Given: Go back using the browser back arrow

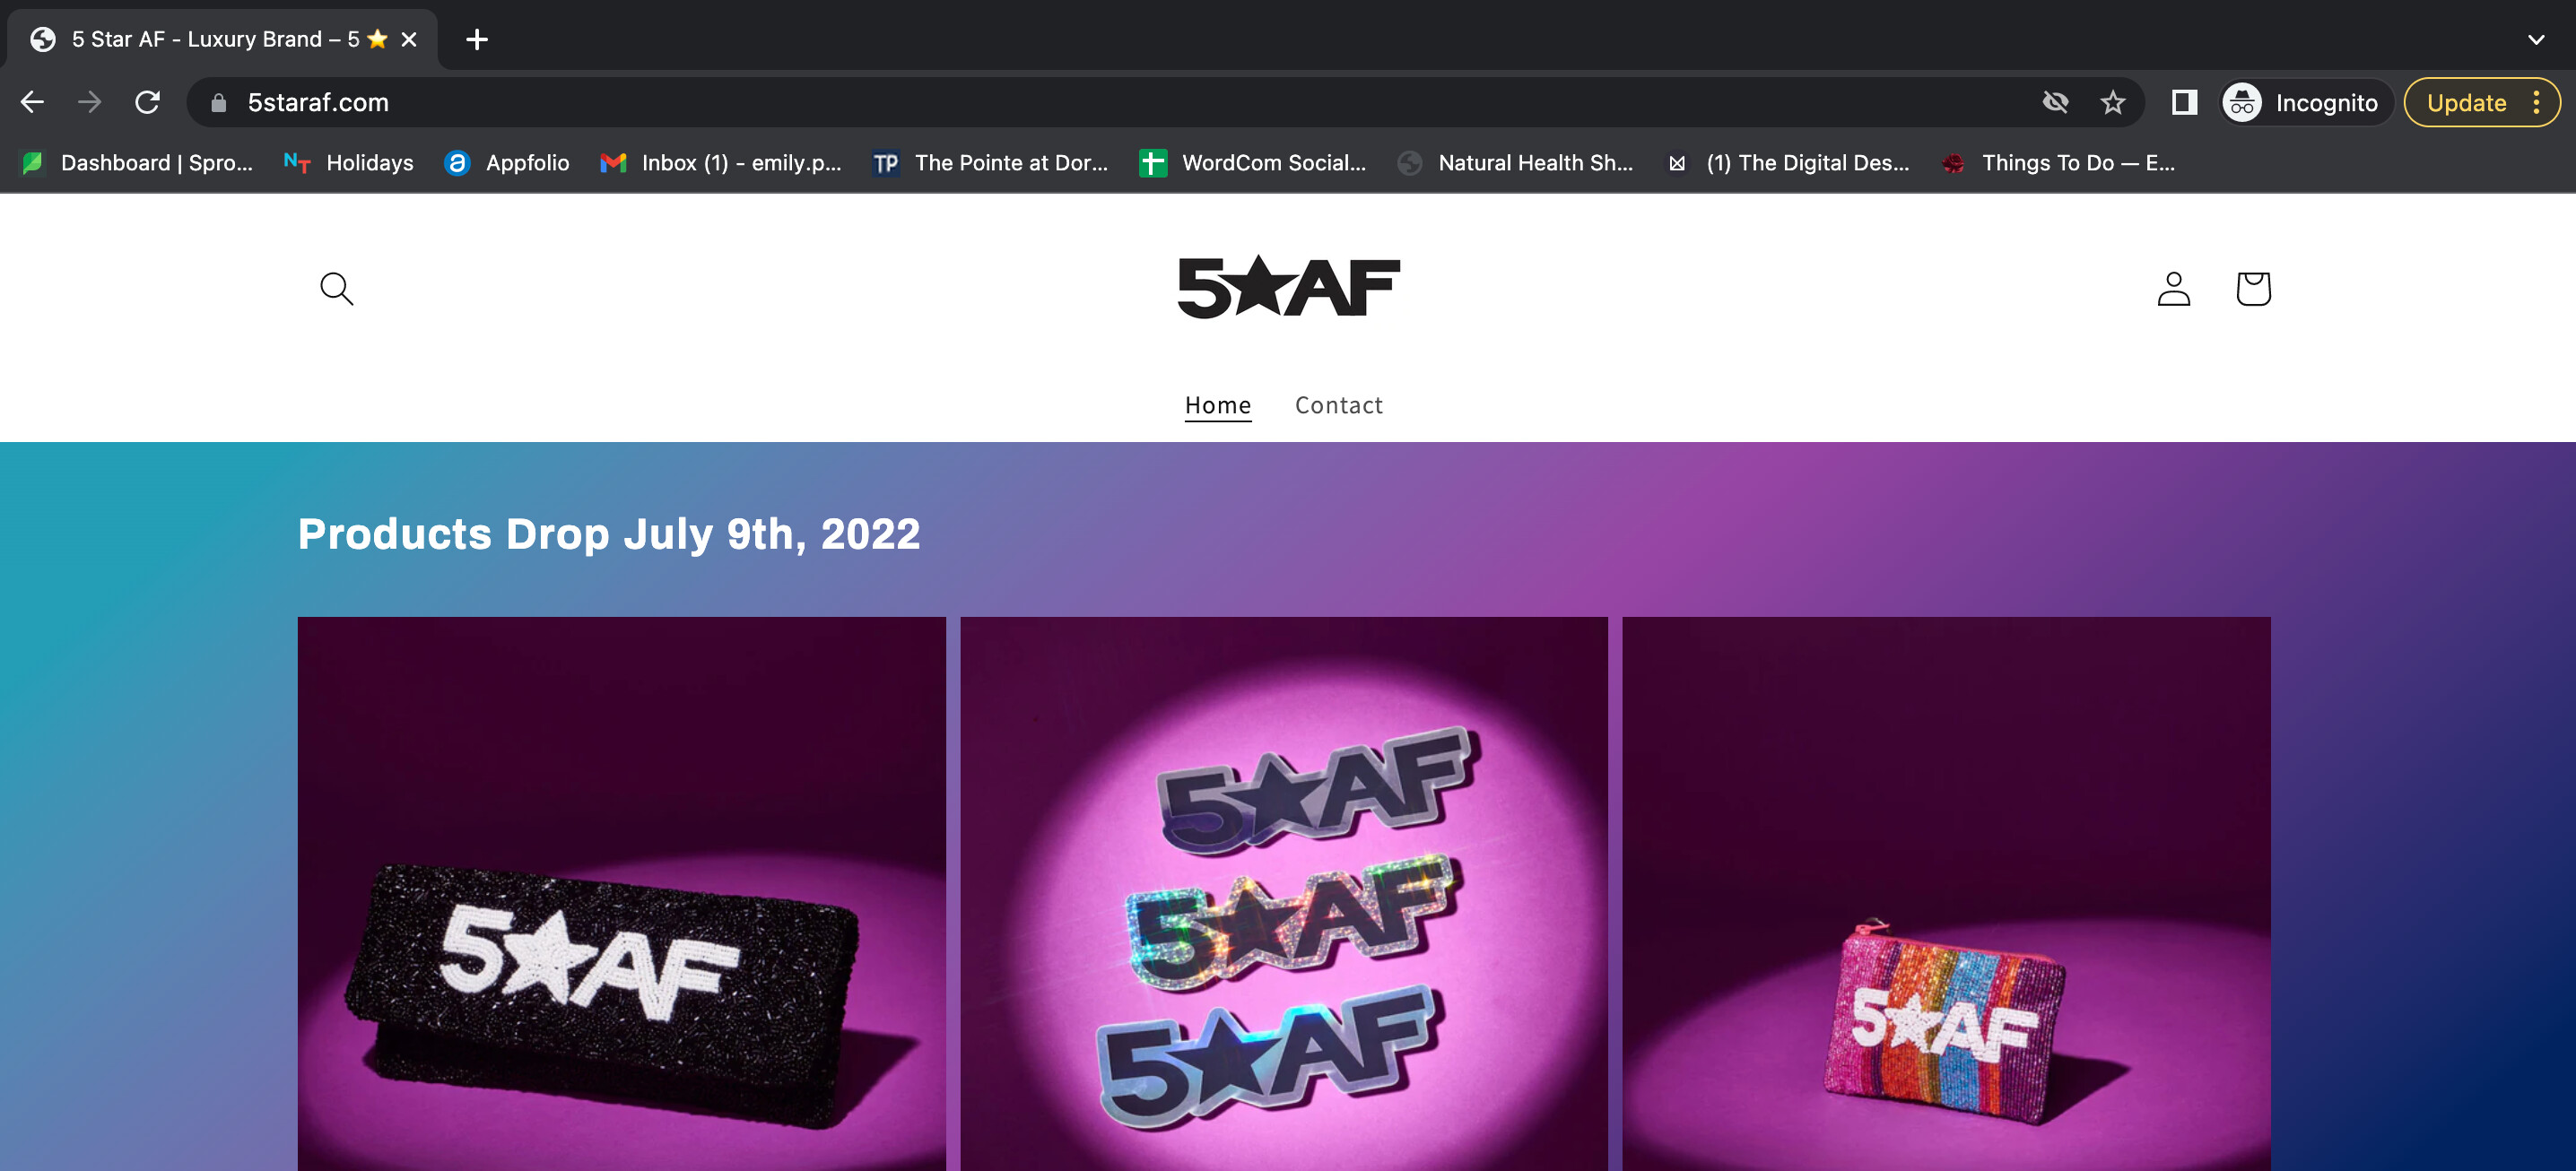Looking at the screenshot, I should [x=33, y=102].
